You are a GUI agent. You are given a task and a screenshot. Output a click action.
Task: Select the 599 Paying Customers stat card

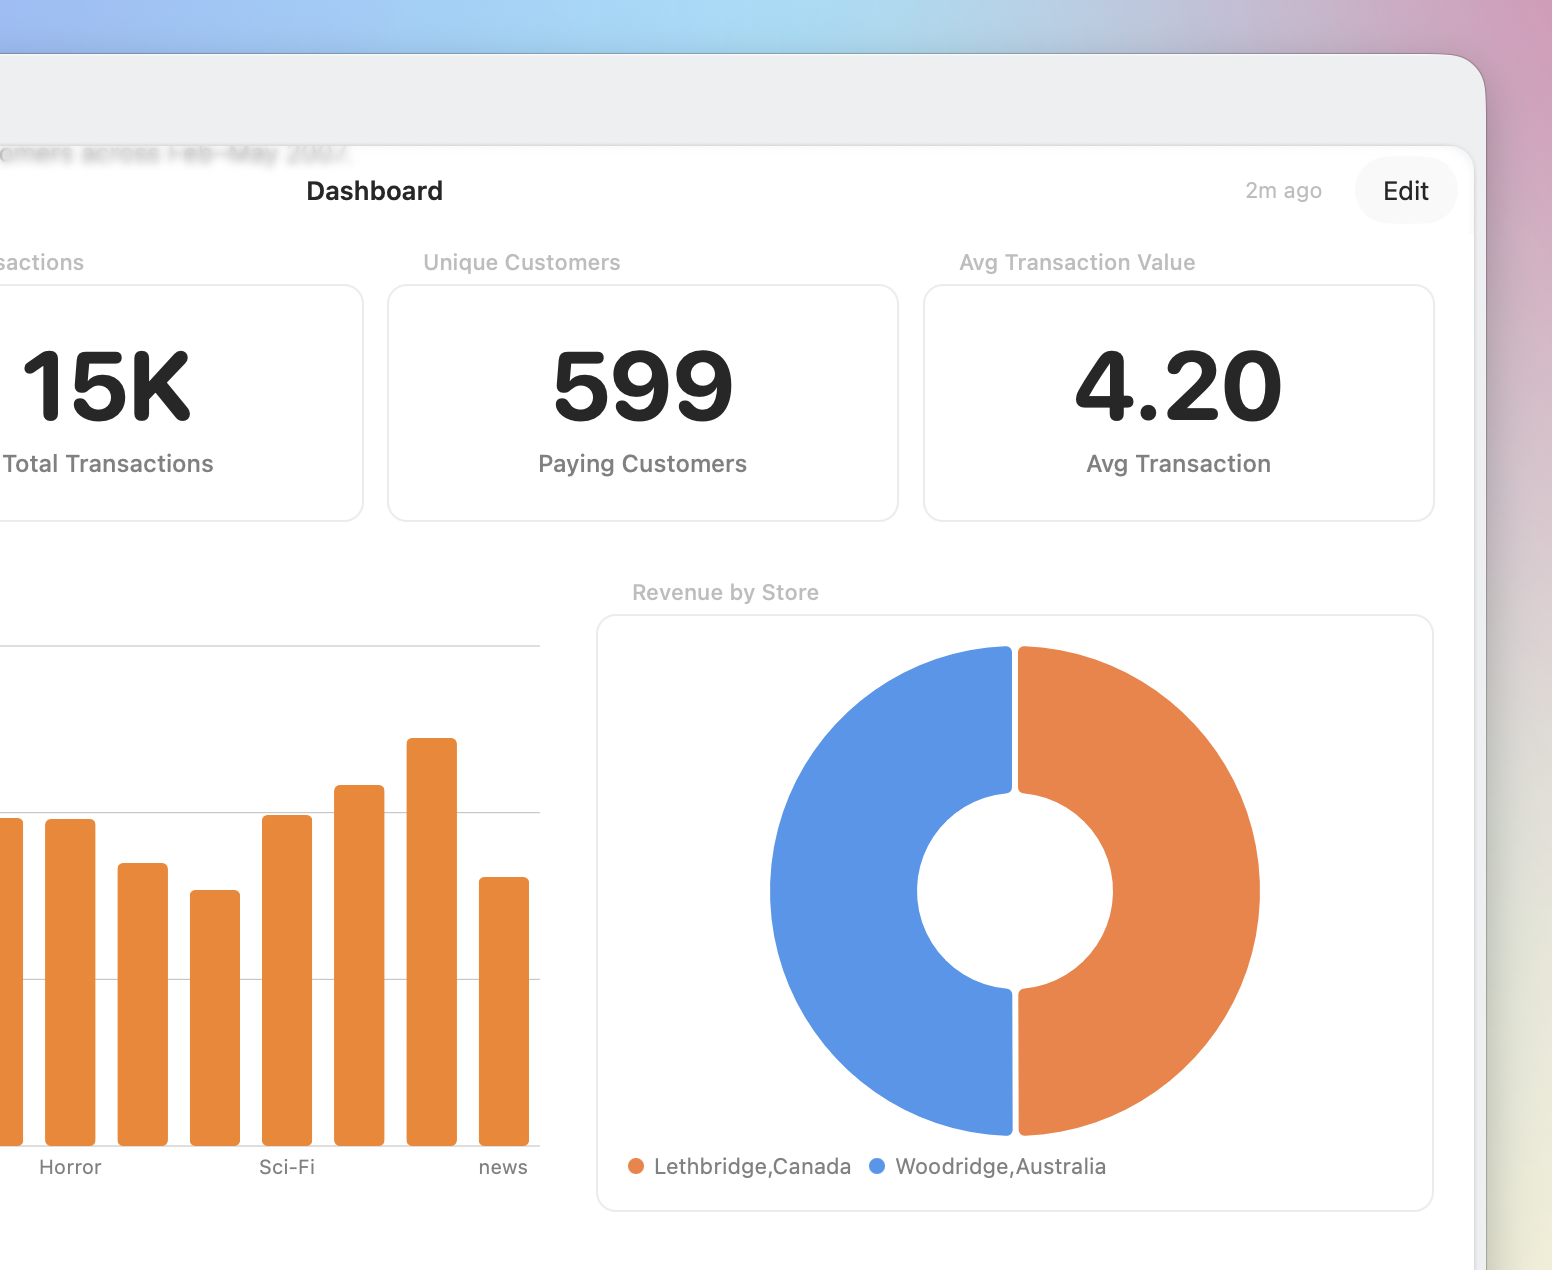click(642, 402)
